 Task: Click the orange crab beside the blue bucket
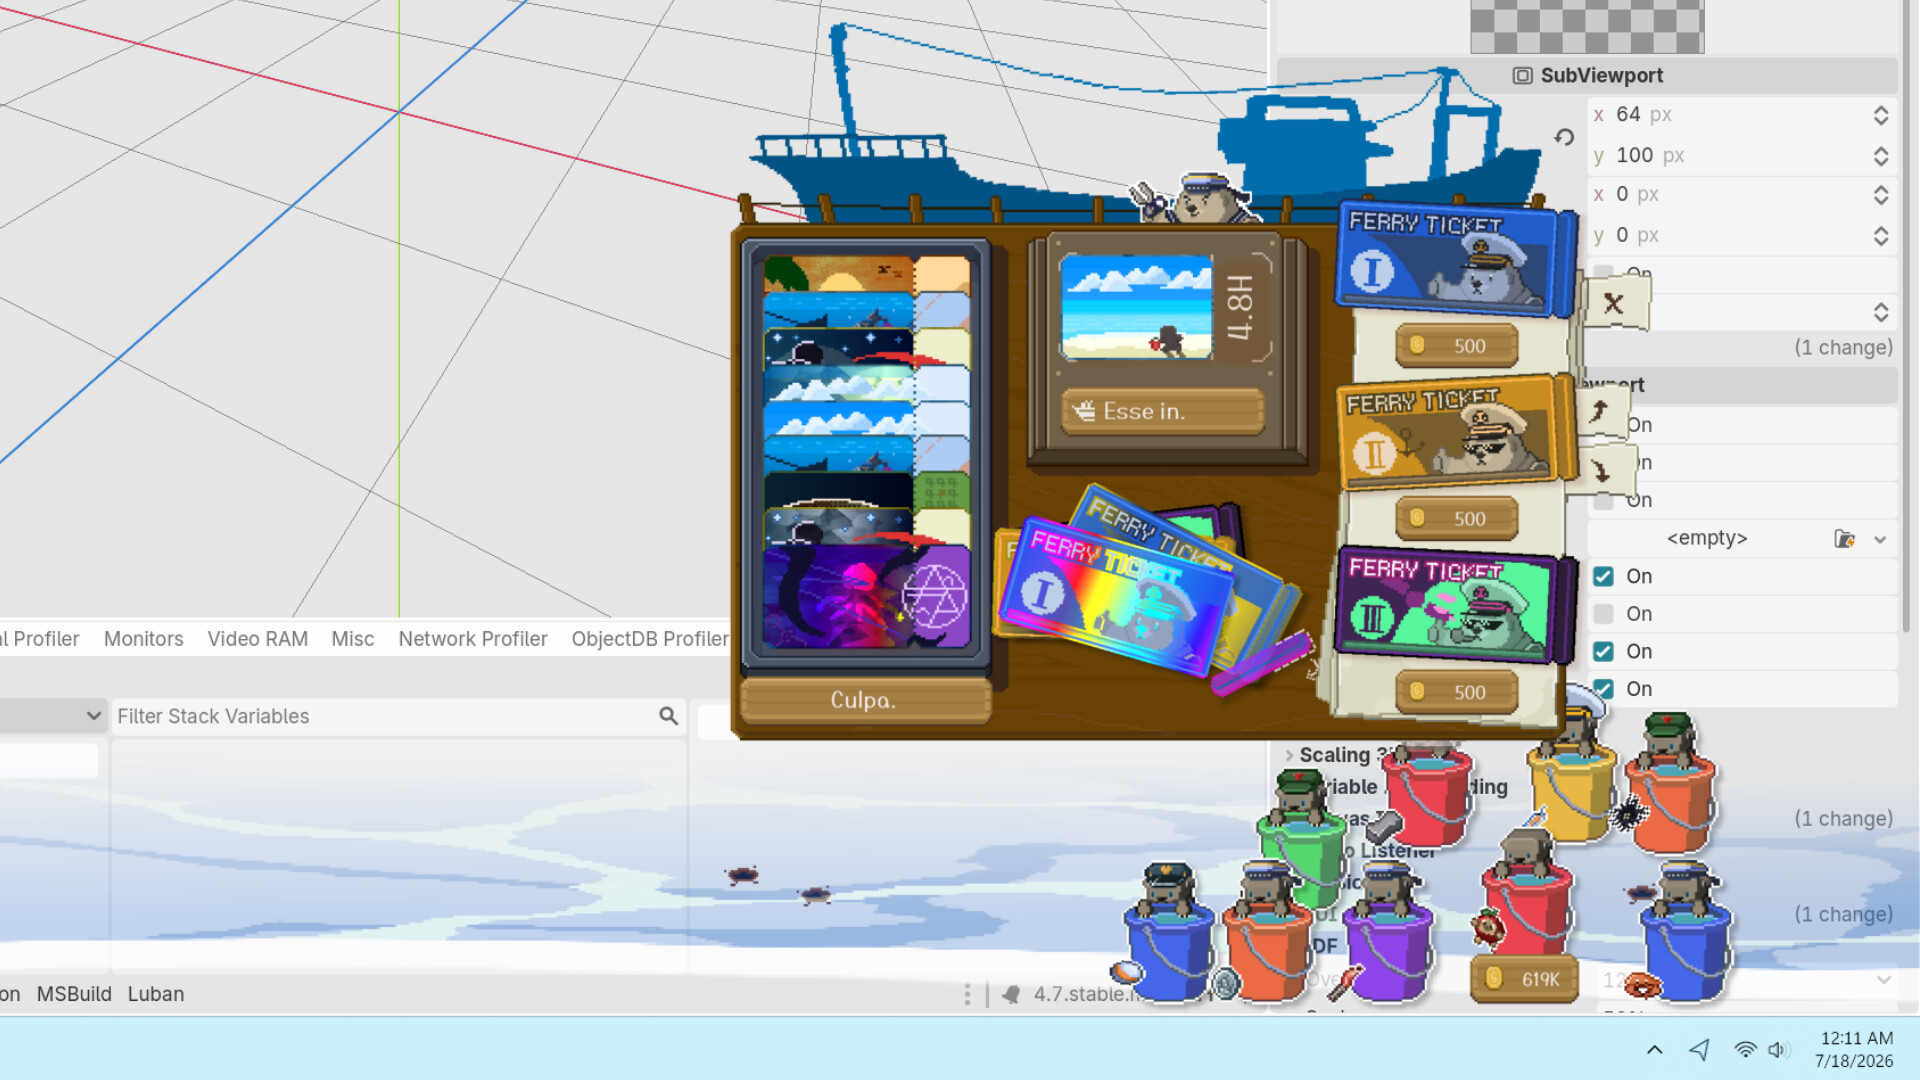coord(1642,986)
